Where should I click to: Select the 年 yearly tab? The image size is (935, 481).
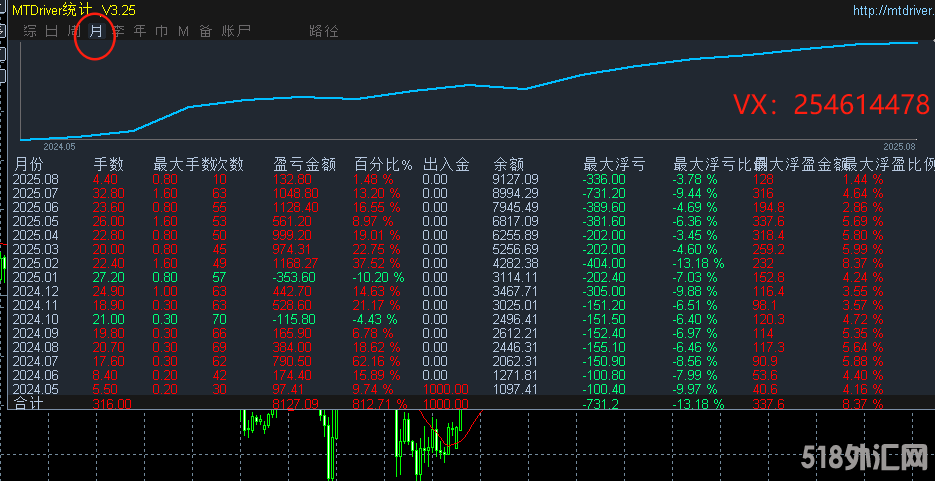(x=140, y=31)
